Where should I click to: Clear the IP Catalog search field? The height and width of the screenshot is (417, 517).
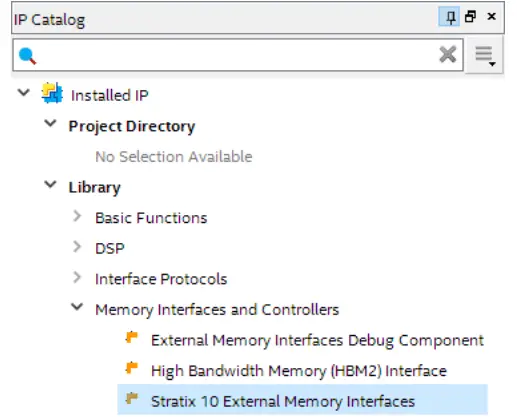pos(447,55)
